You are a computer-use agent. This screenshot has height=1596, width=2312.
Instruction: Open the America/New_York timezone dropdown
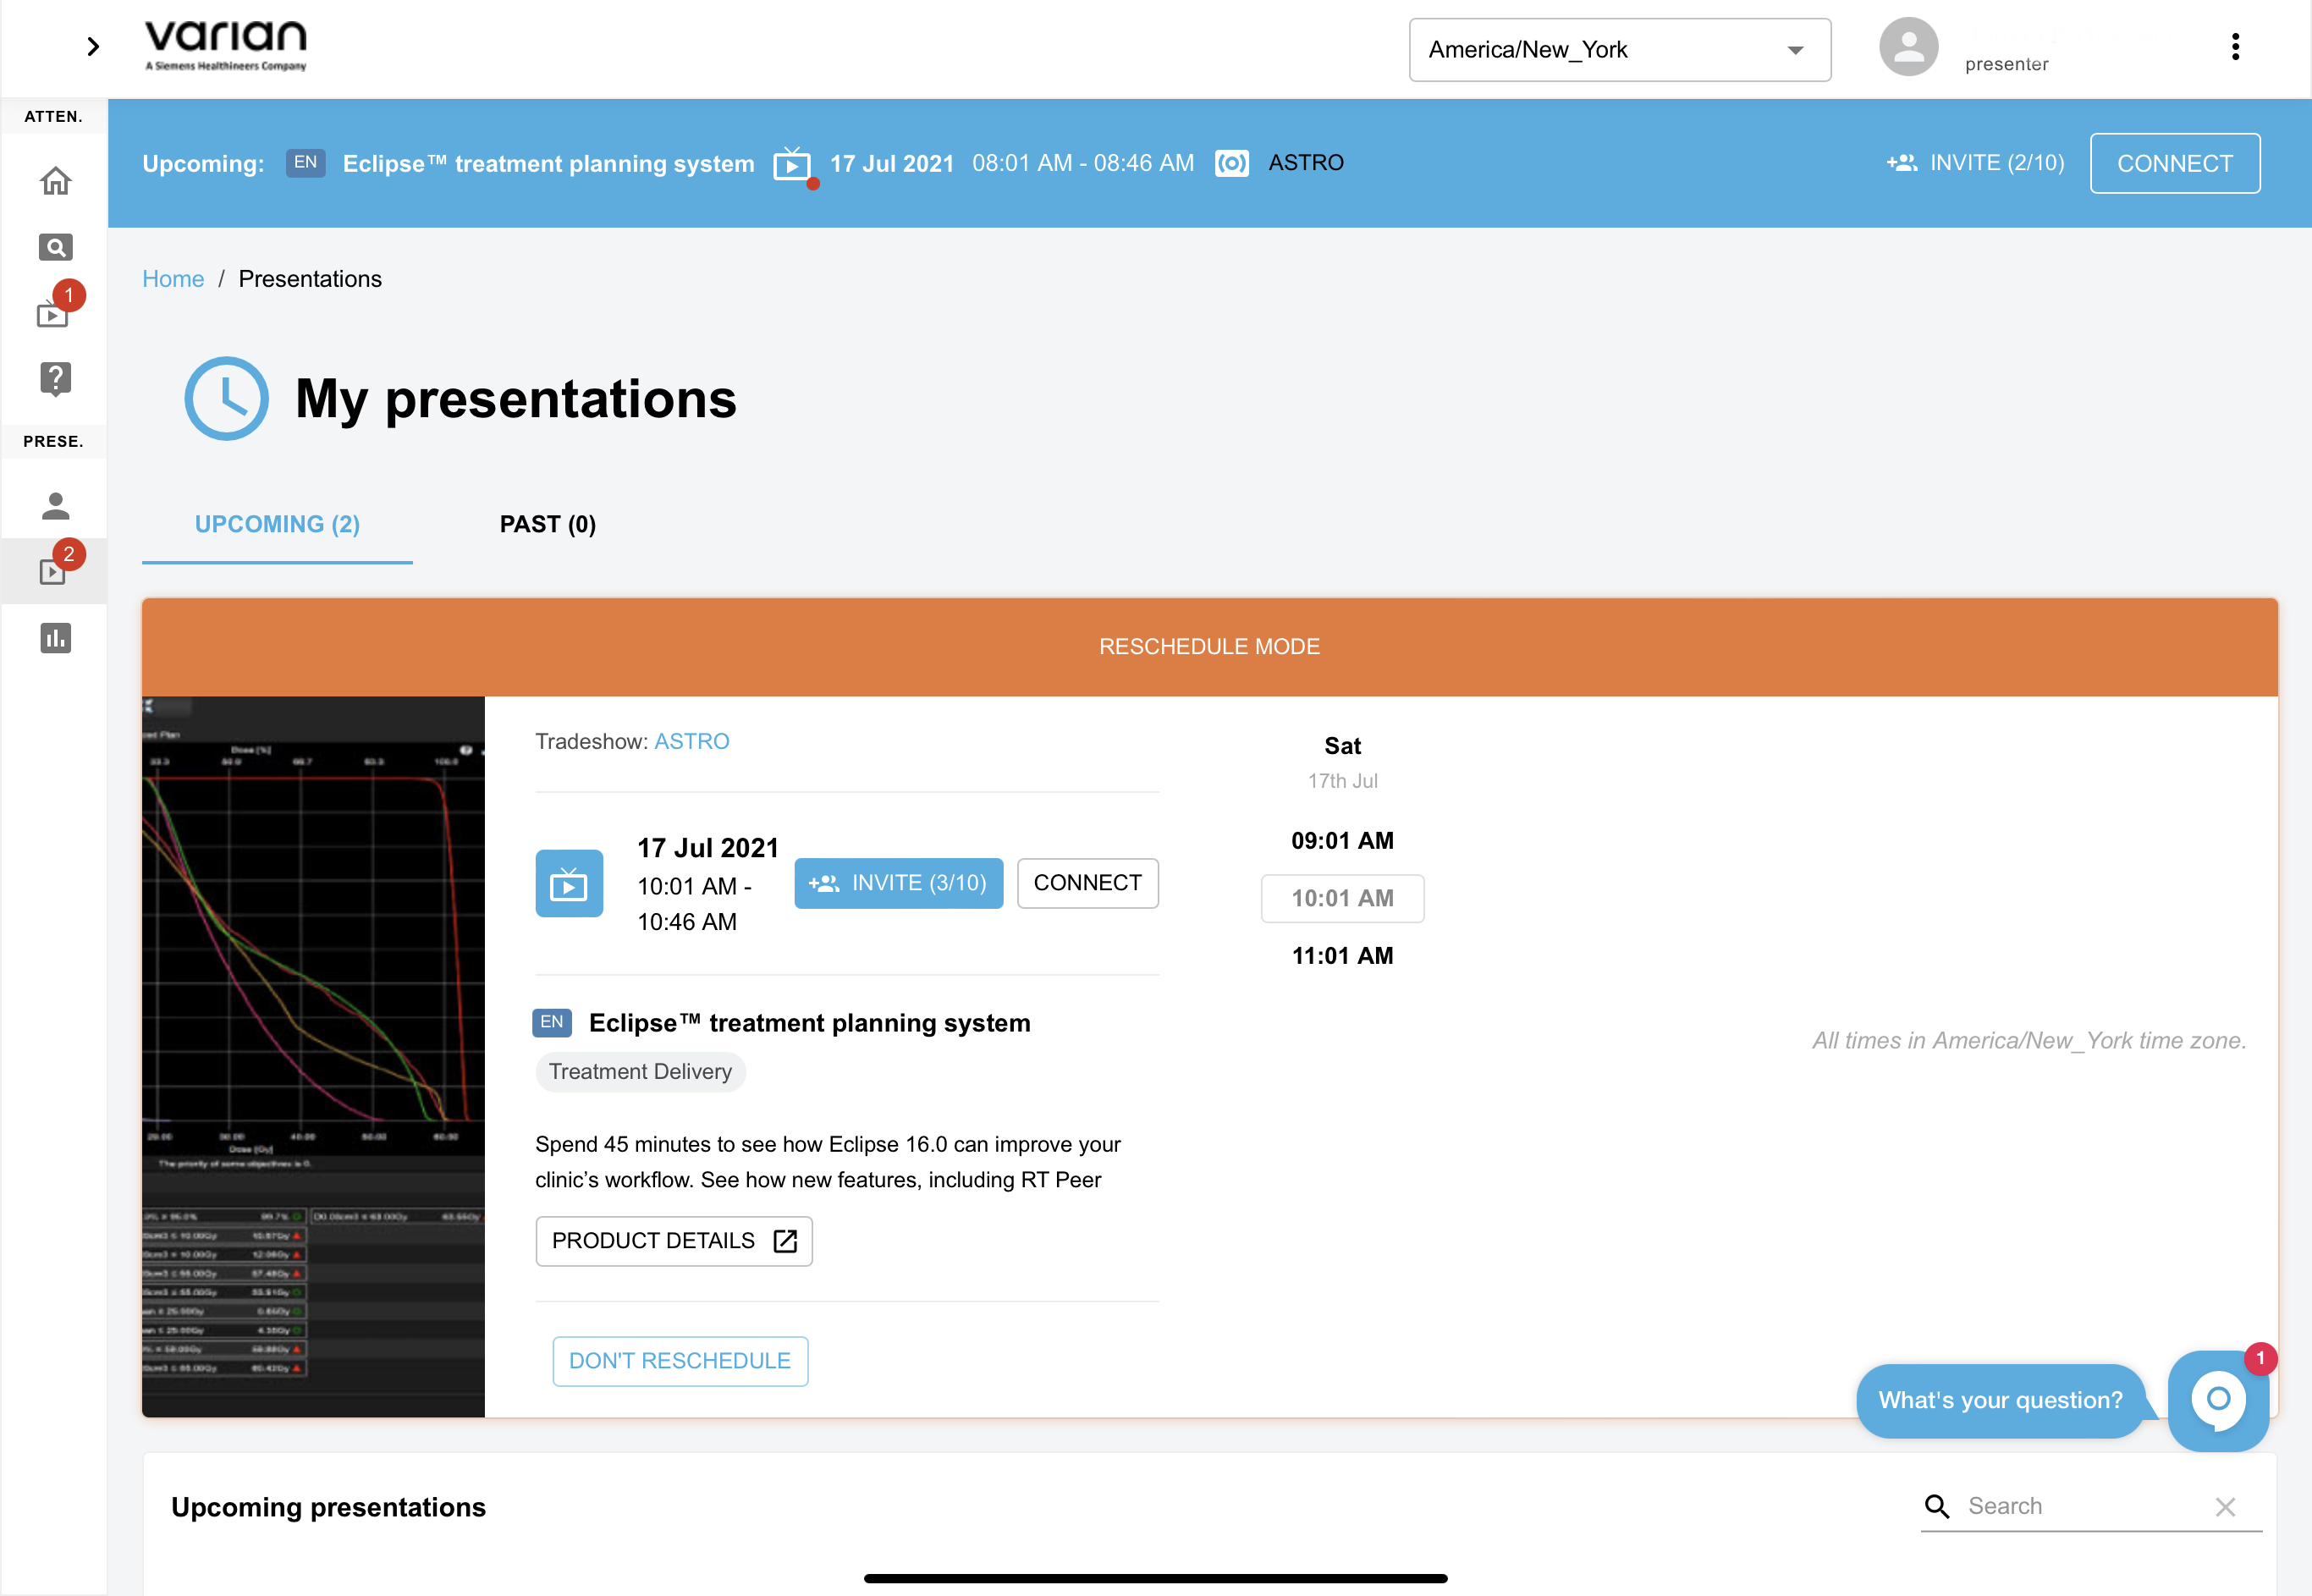point(1619,50)
